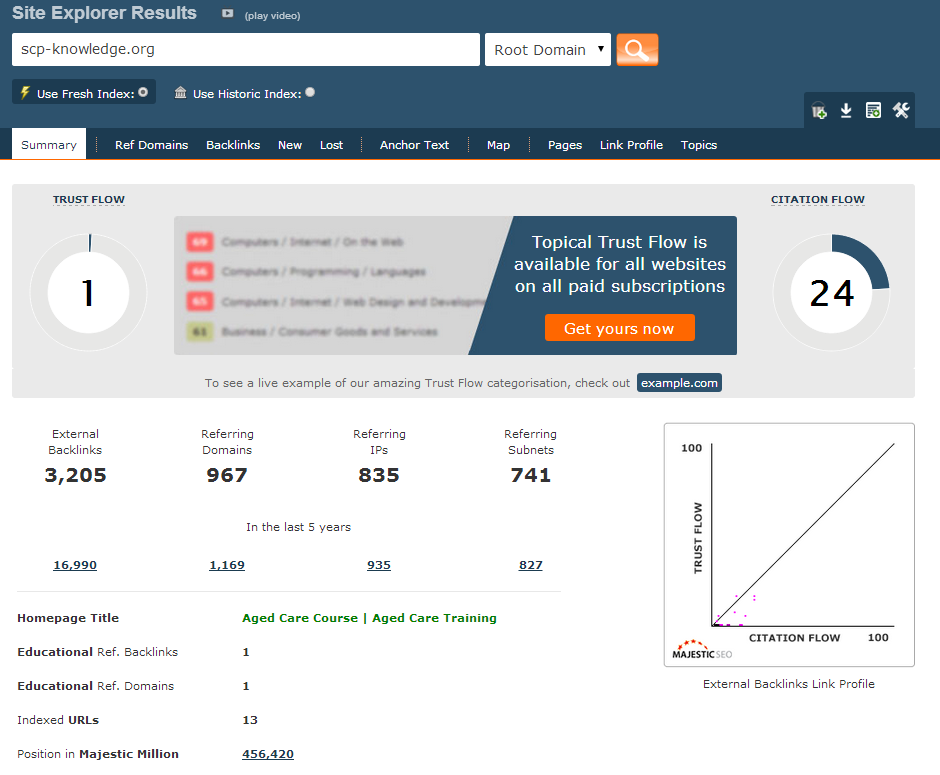This screenshot has height=775, width=940.
Task: Click the CITATION FLOW heading link
Action: (x=818, y=200)
